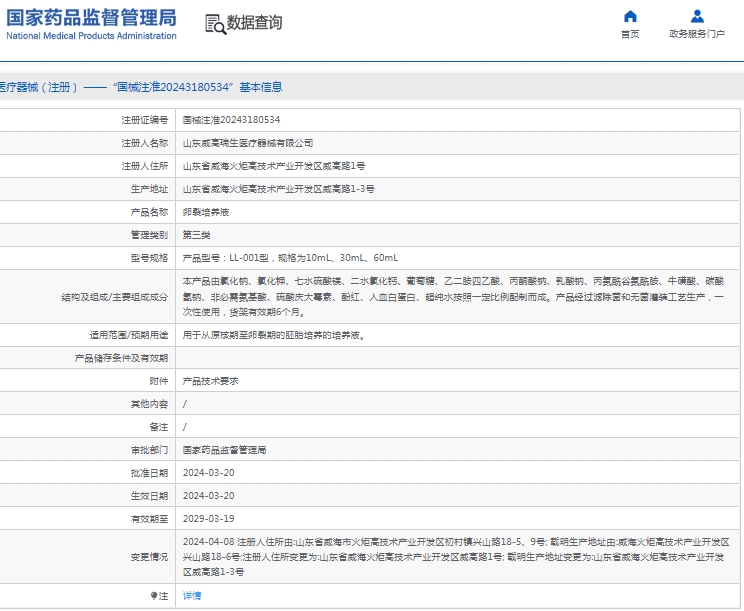Screen dimensions: 744x611
Task: Click the 第三类 management category value
Action: pyautogui.click(x=196, y=235)
